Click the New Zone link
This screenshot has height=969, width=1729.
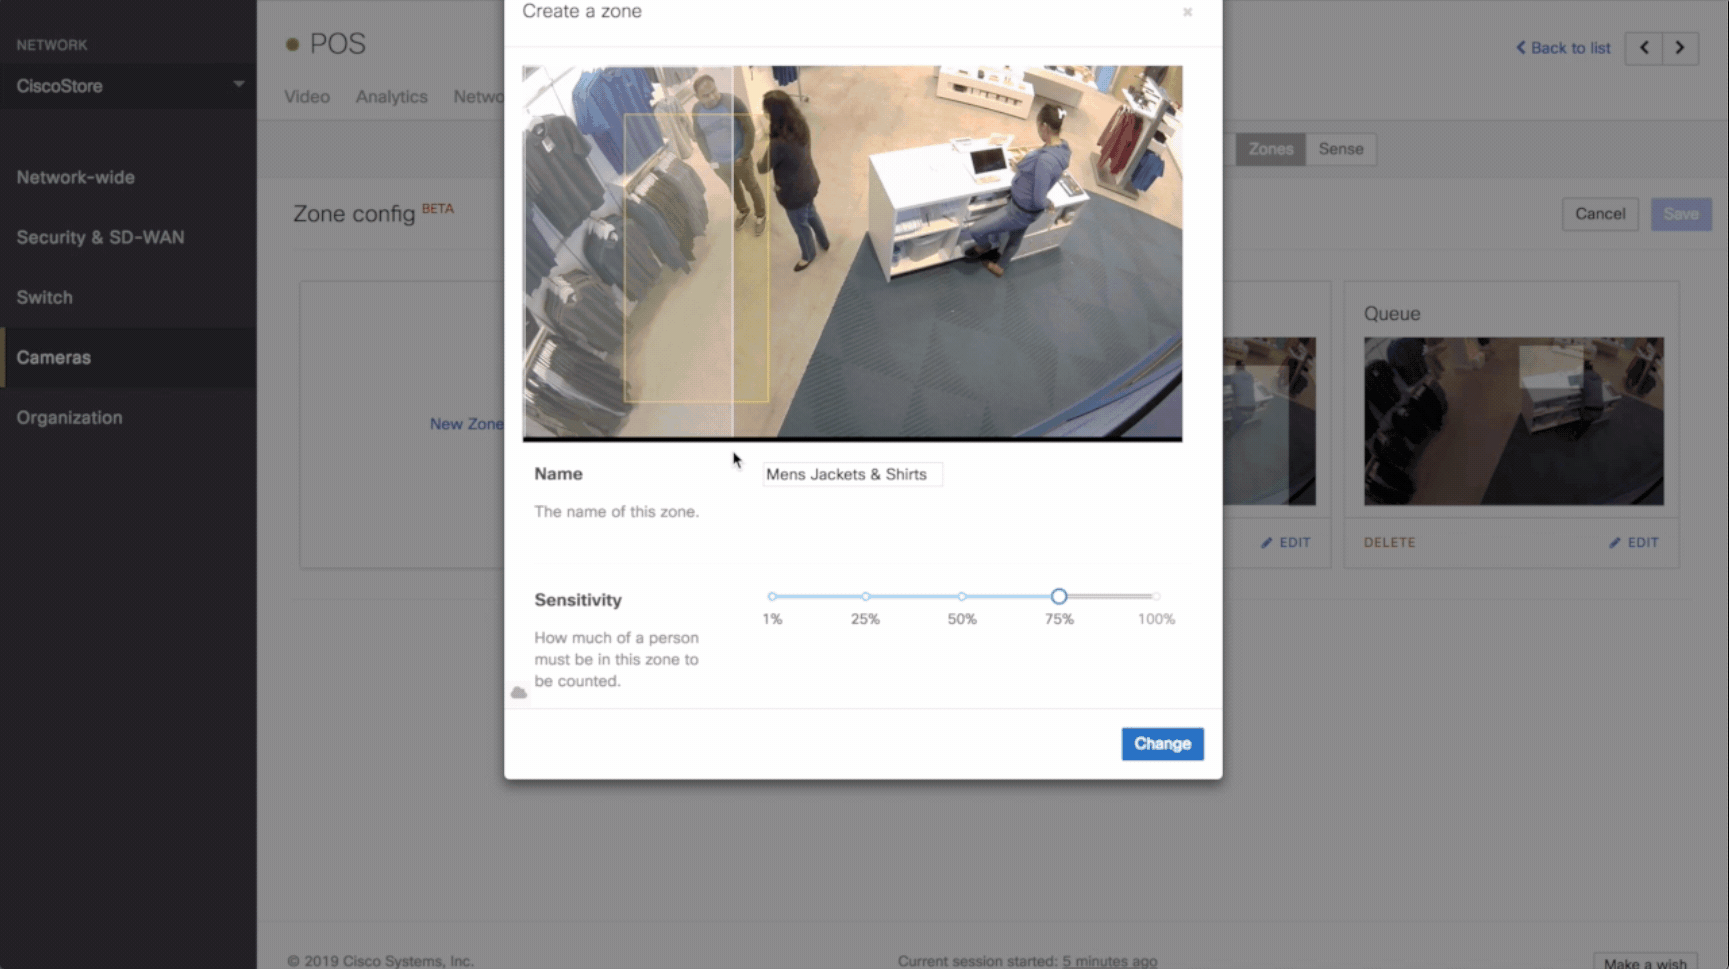point(466,424)
